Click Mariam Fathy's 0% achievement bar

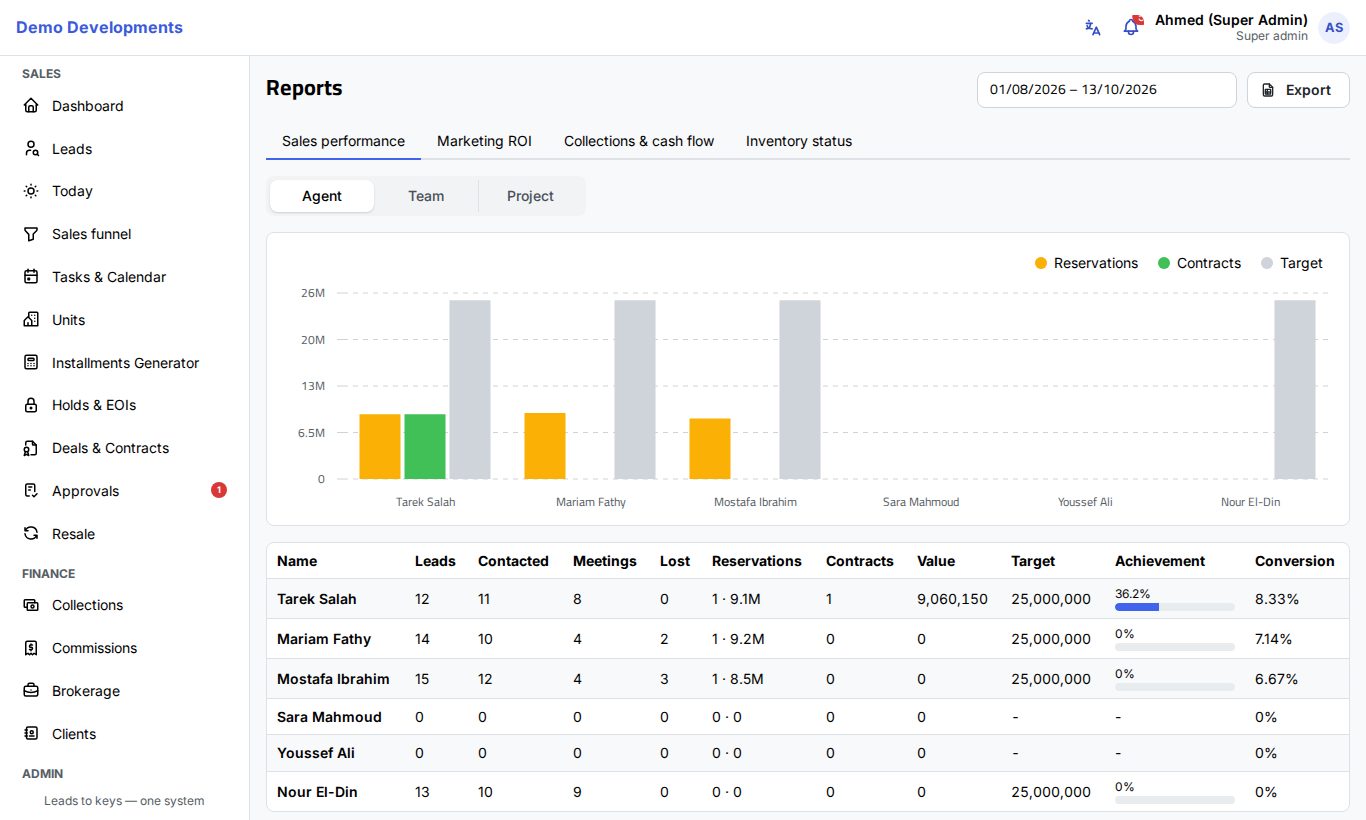[x=1175, y=647]
